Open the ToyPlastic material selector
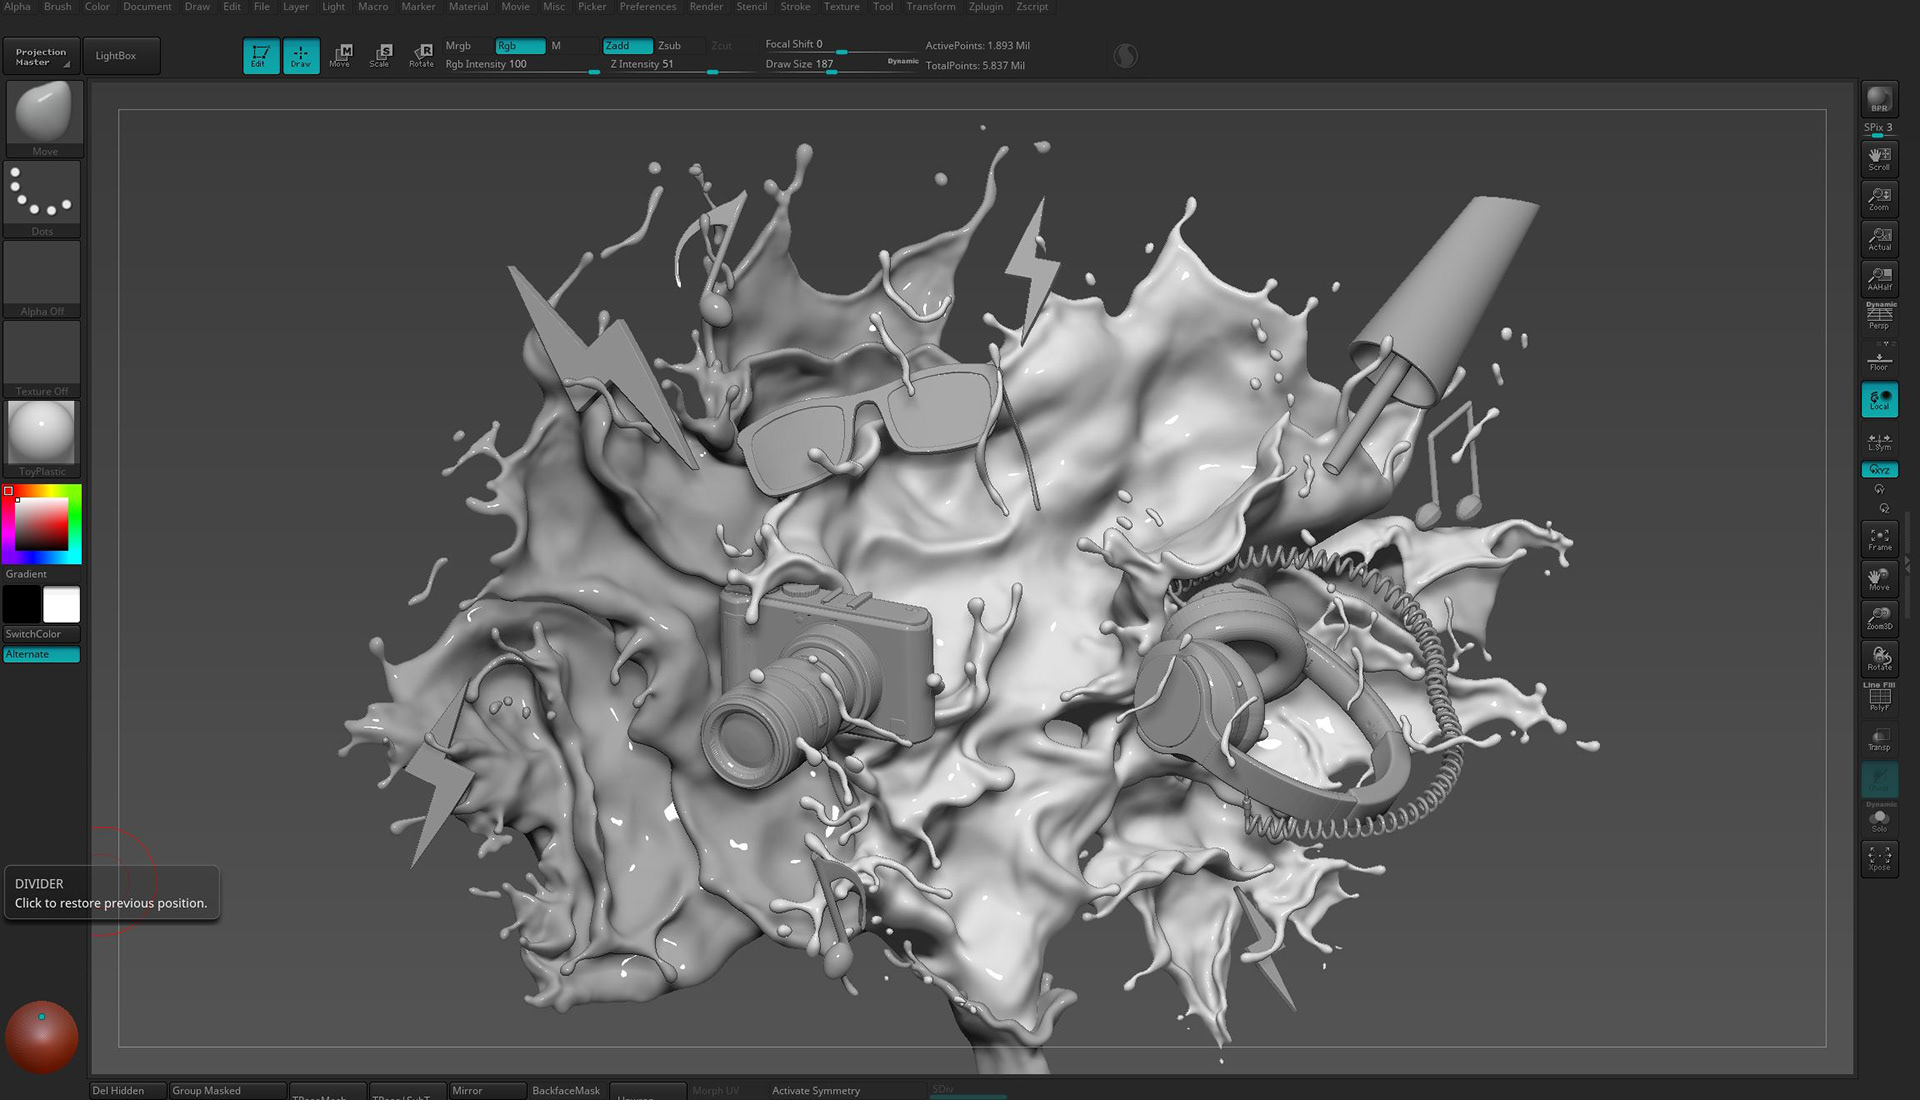Viewport: 1920px width, 1100px height. pyautogui.click(x=42, y=437)
